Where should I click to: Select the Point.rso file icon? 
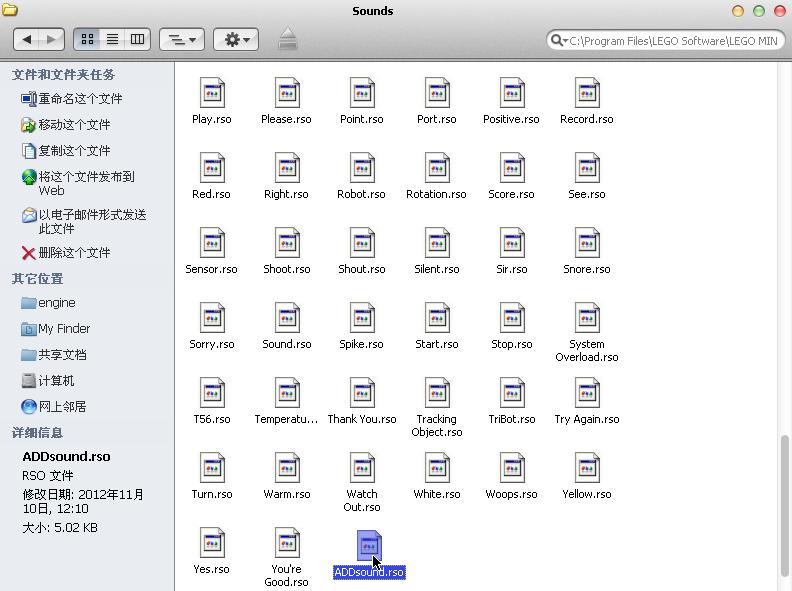click(362, 93)
